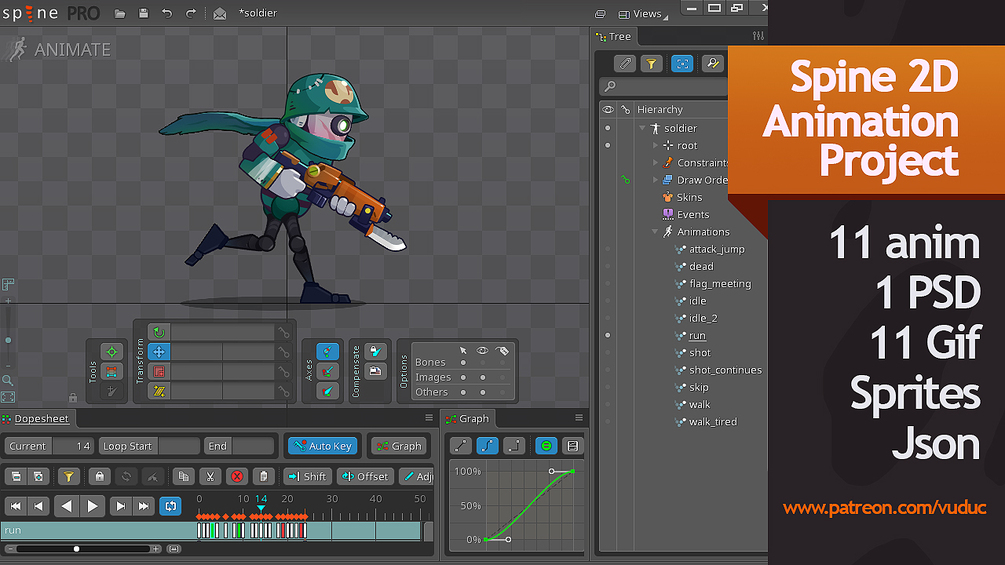Viewport: 1005px width, 565px height.
Task: Click the Hierarchy eye column header
Action: coord(608,110)
